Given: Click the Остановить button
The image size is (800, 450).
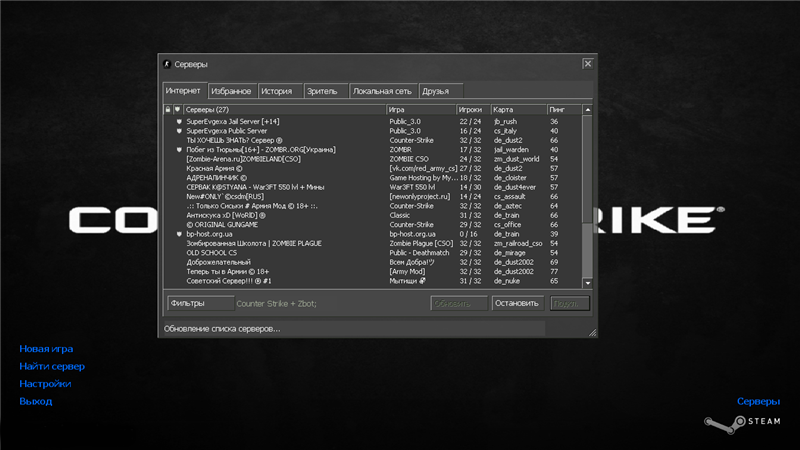Looking at the screenshot, I should coord(517,303).
